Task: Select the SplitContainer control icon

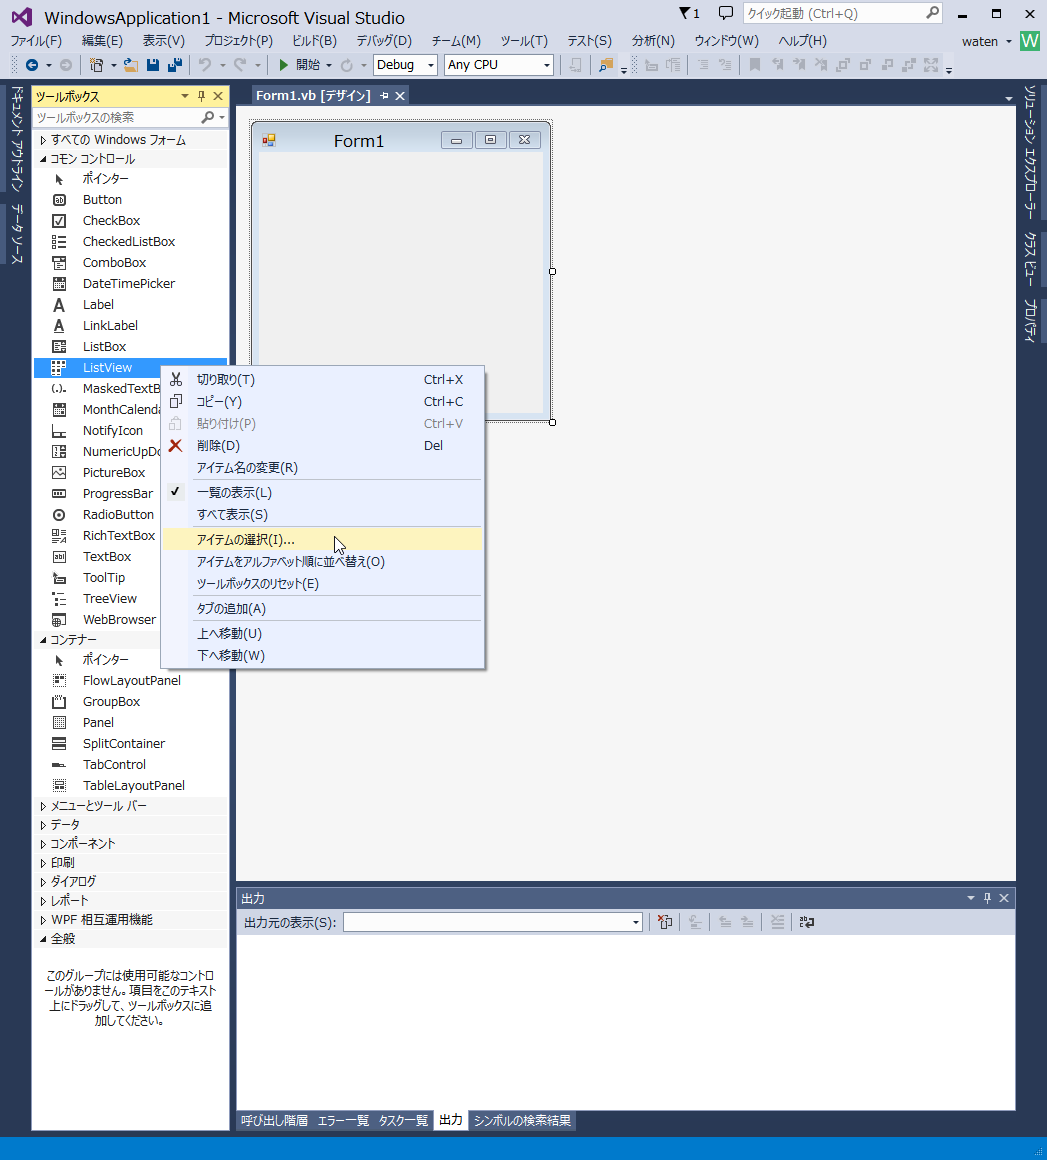Action: pyautogui.click(x=59, y=743)
